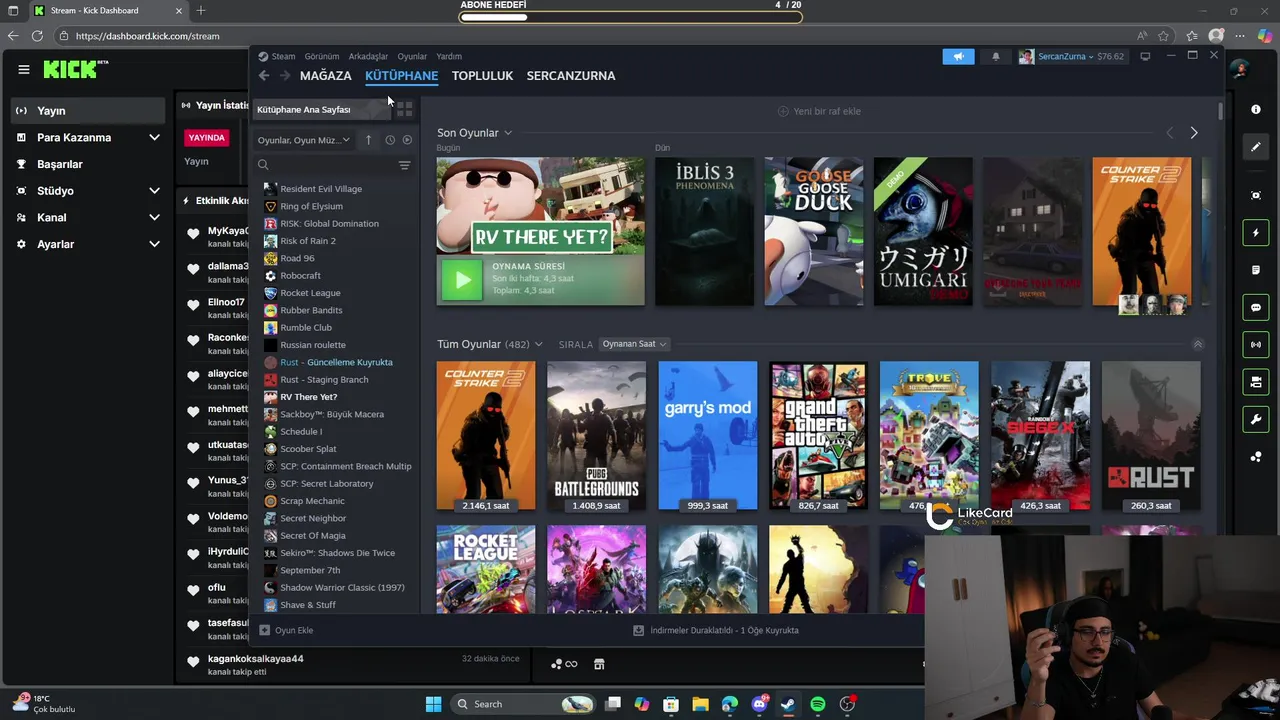1280x720 pixels.
Task: Select Yayın in Kick sidebar
Action: click(x=88, y=111)
